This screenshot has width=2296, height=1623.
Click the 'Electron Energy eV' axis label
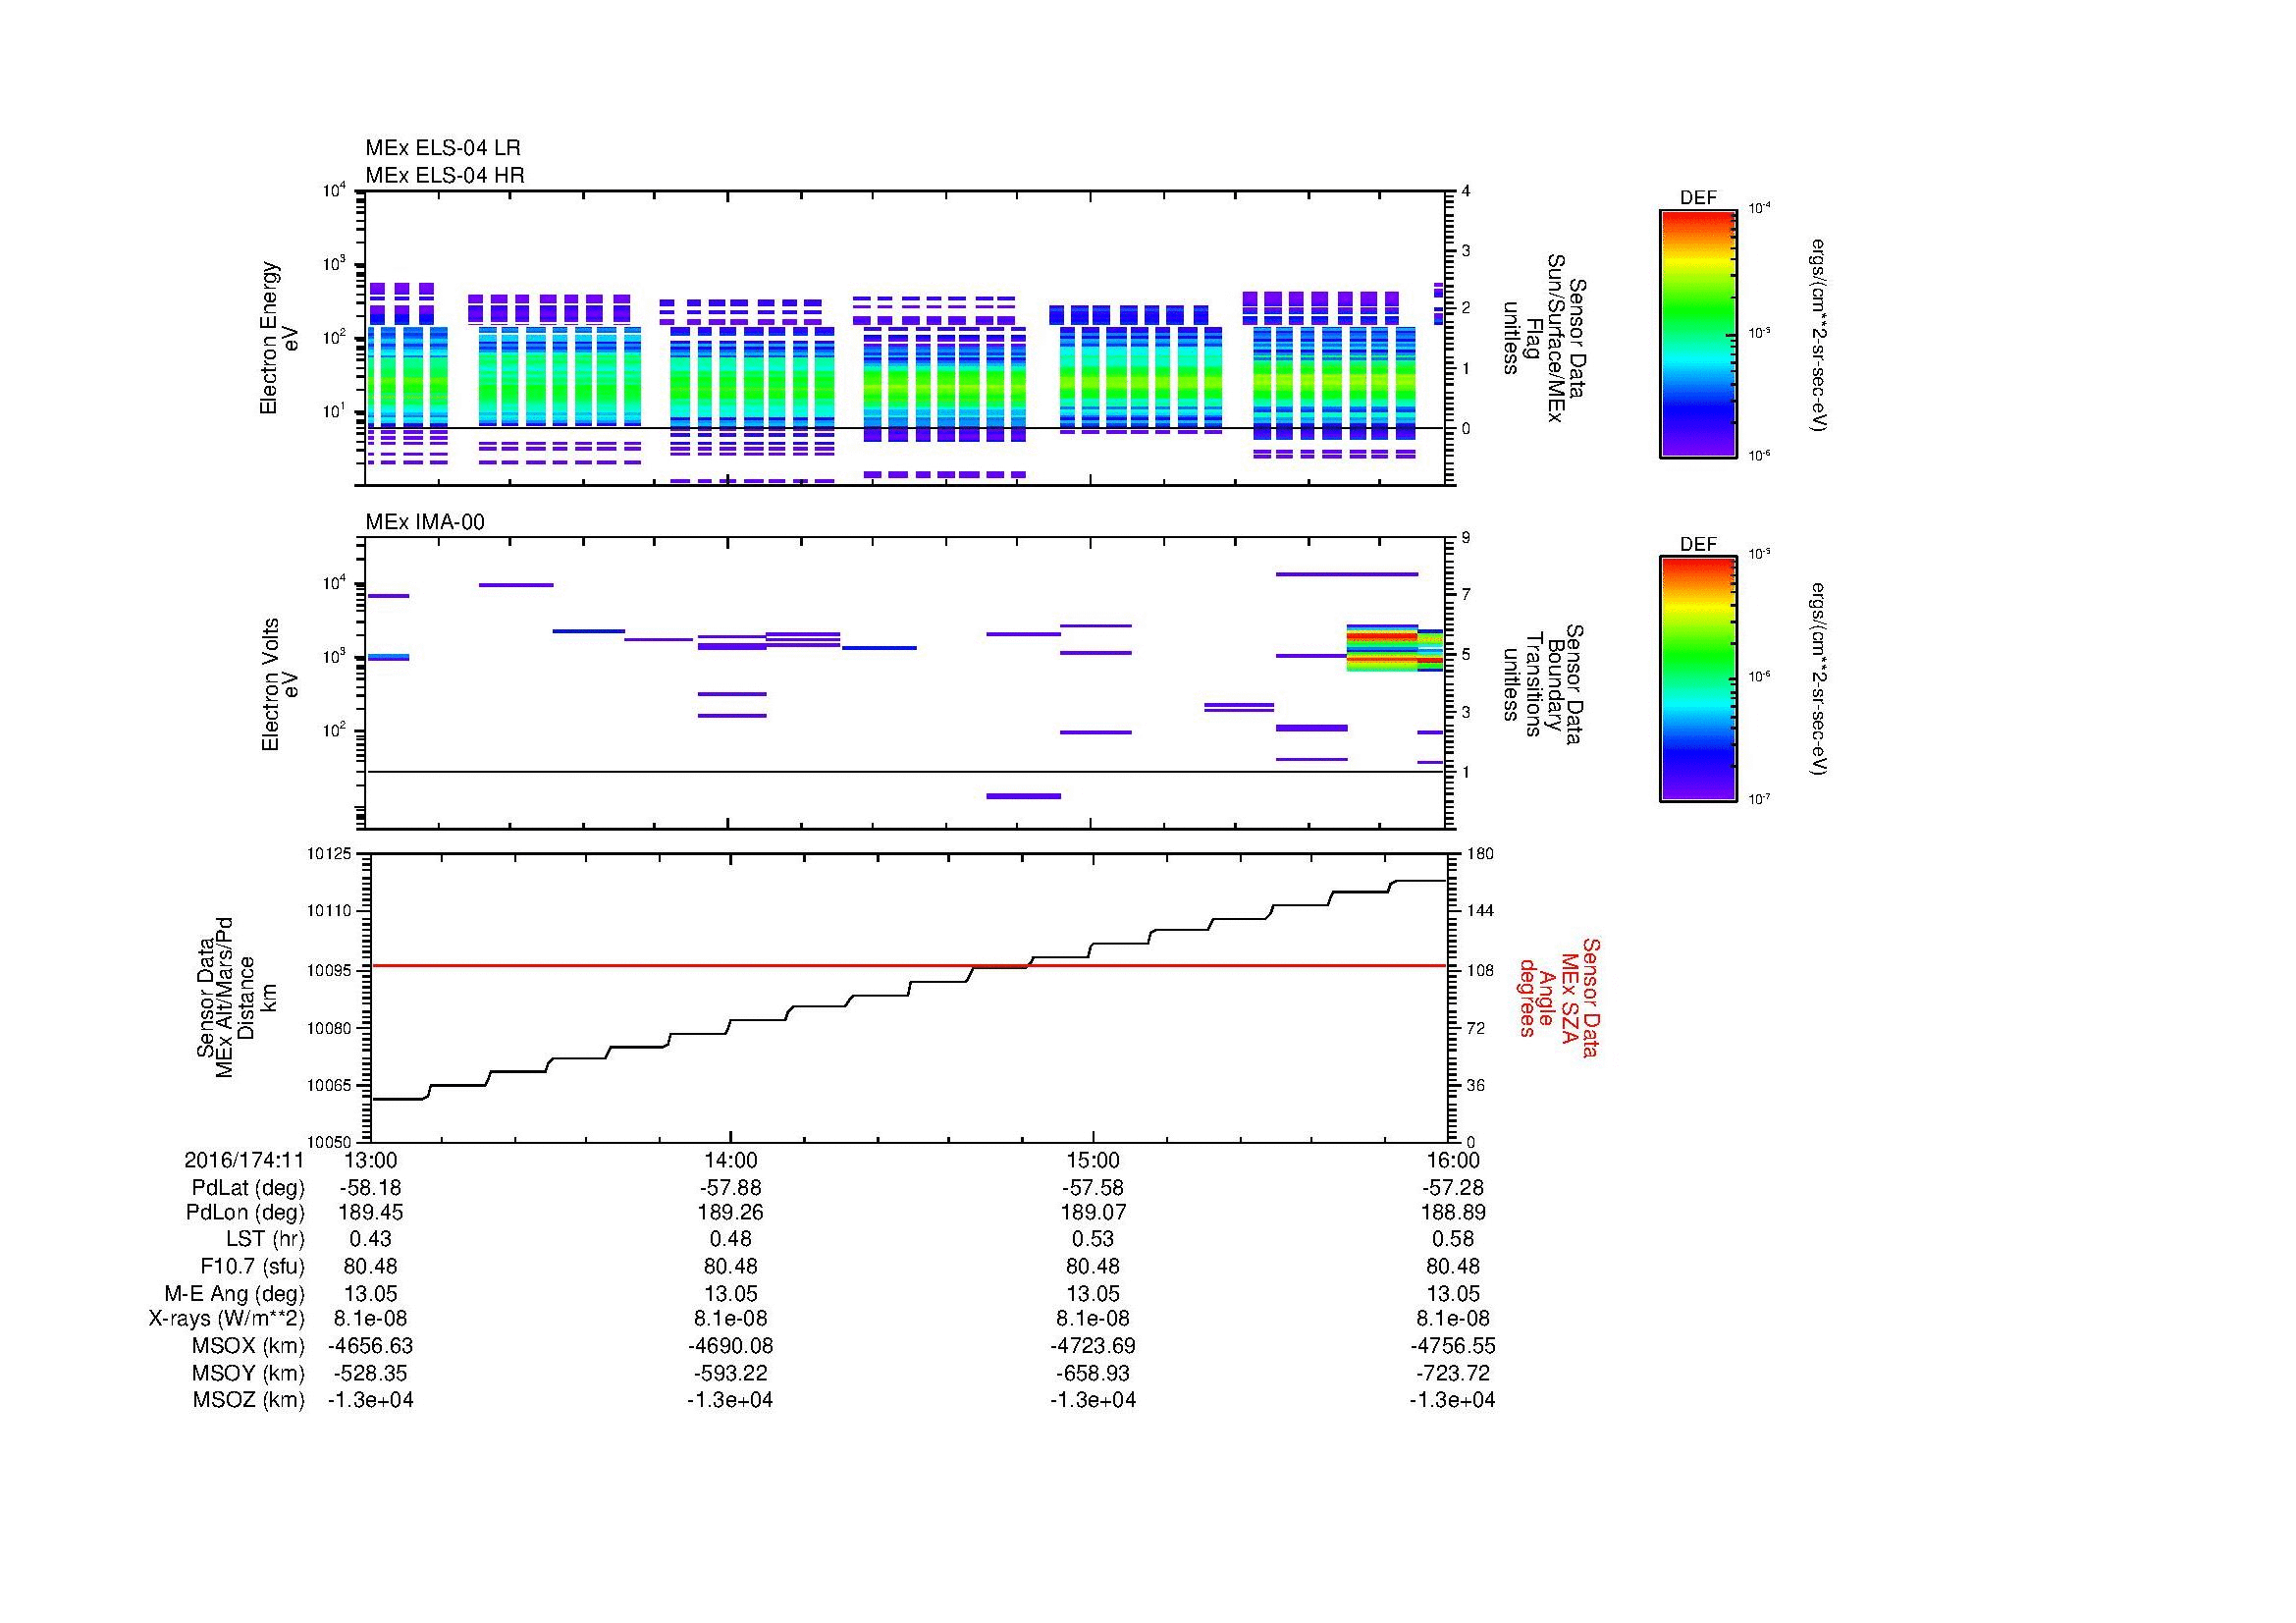280,338
